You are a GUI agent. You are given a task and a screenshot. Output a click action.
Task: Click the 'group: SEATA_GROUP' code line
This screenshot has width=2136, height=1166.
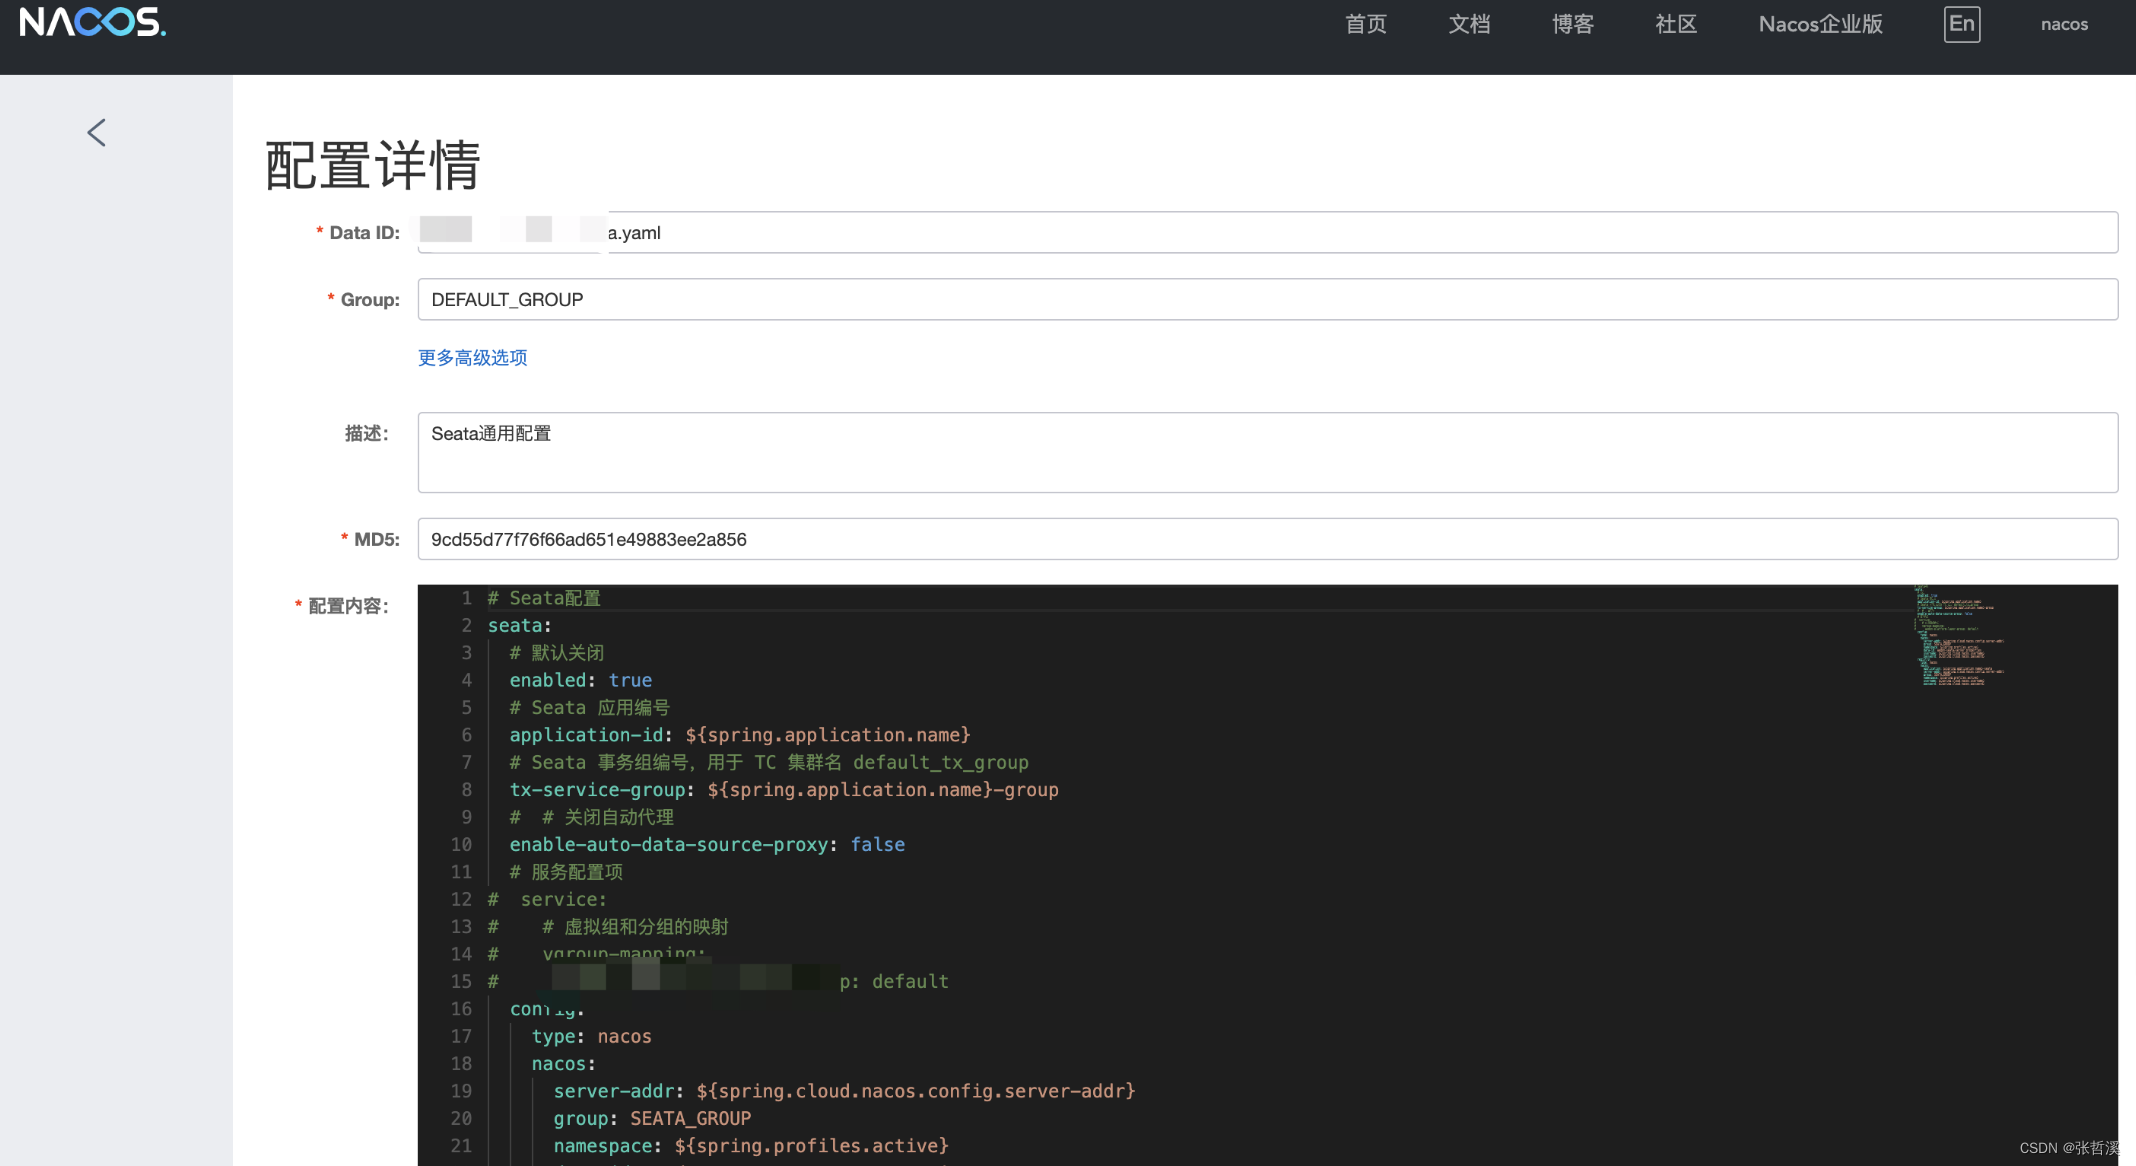point(652,1119)
